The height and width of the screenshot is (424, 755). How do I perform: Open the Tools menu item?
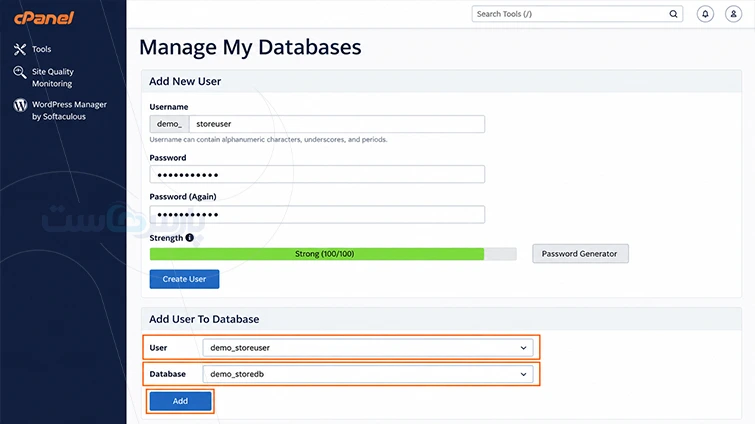[x=41, y=49]
